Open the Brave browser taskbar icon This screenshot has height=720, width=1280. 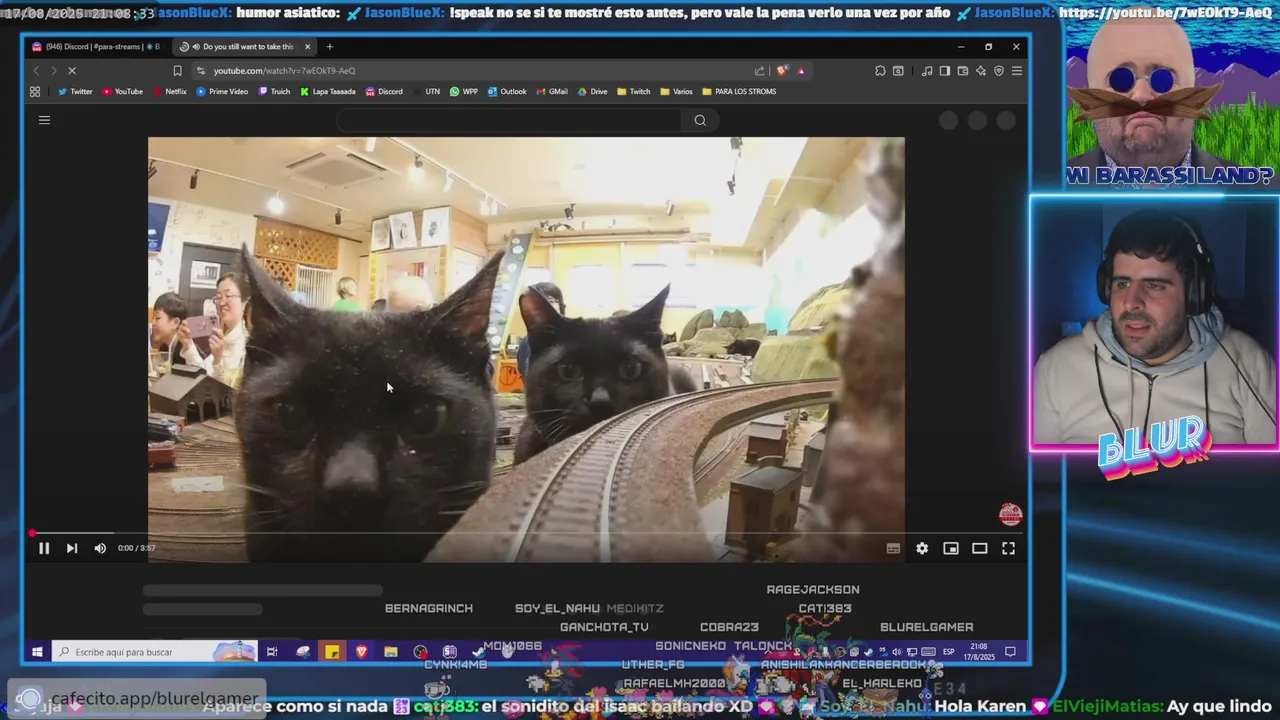(361, 652)
